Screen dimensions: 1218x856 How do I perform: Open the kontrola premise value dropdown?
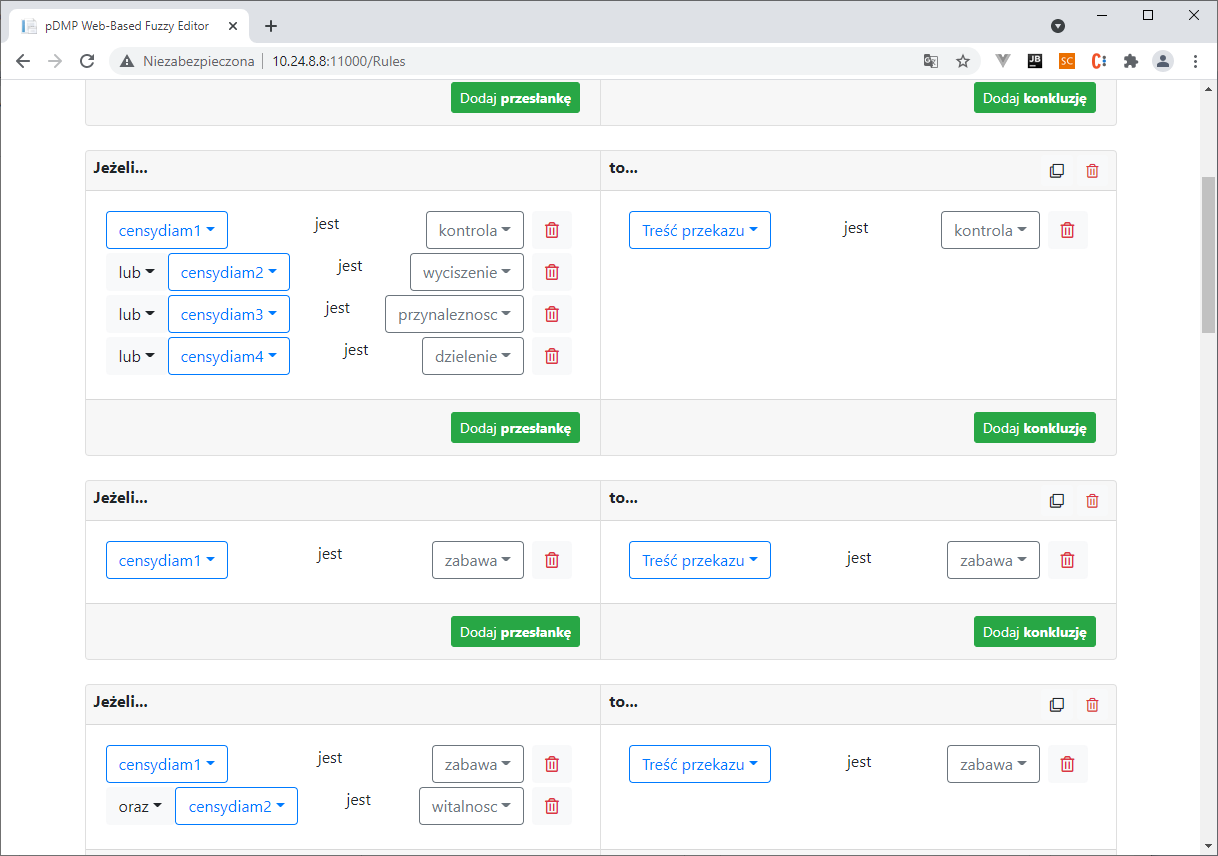(x=475, y=230)
